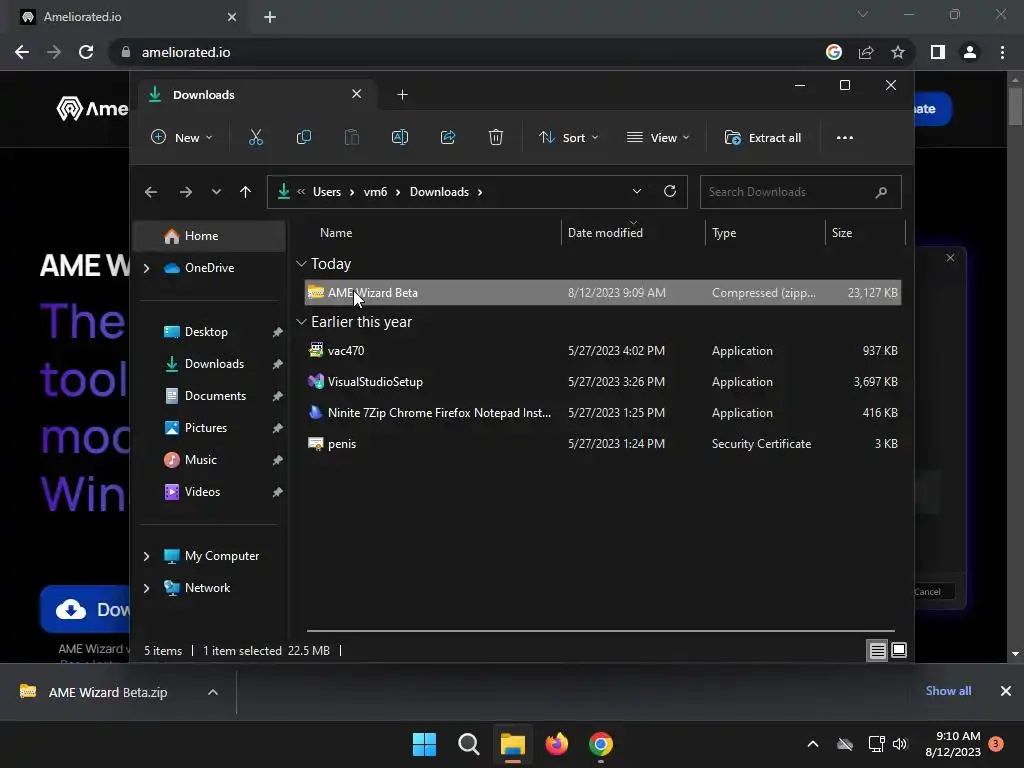Expand the My Computer tree node
The image size is (1024, 768).
point(146,556)
